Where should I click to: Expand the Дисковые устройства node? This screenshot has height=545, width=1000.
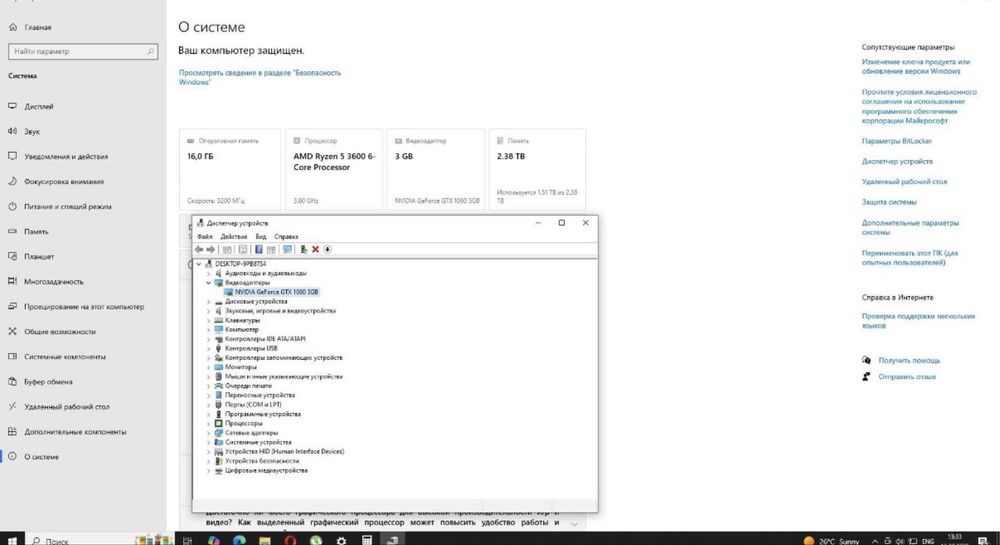point(209,302)
